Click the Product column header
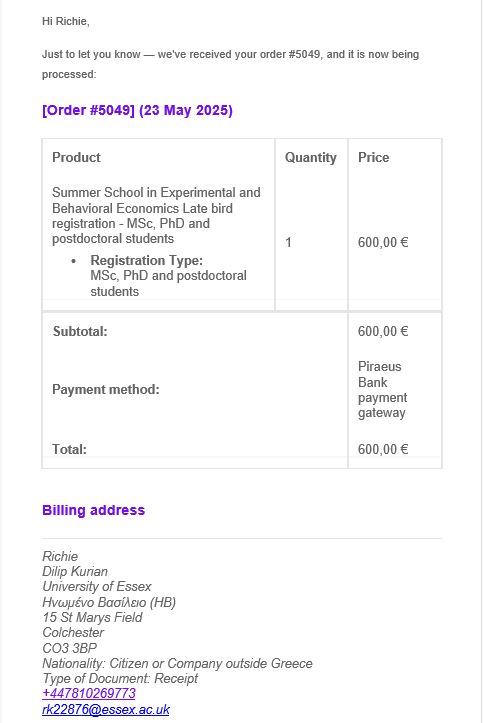The image size is (483, 723). click(x=76, y=157)
